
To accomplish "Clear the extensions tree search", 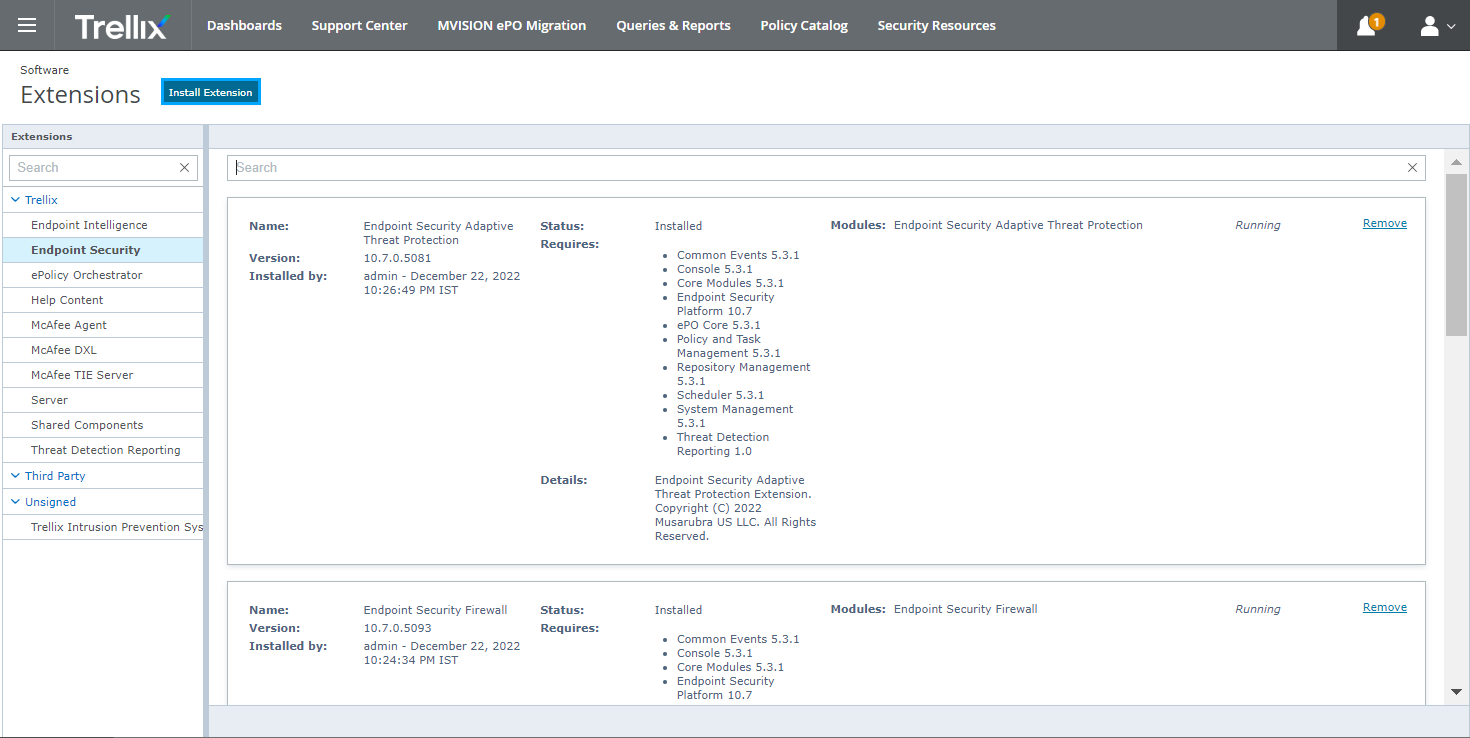I will tap(184, 168).
